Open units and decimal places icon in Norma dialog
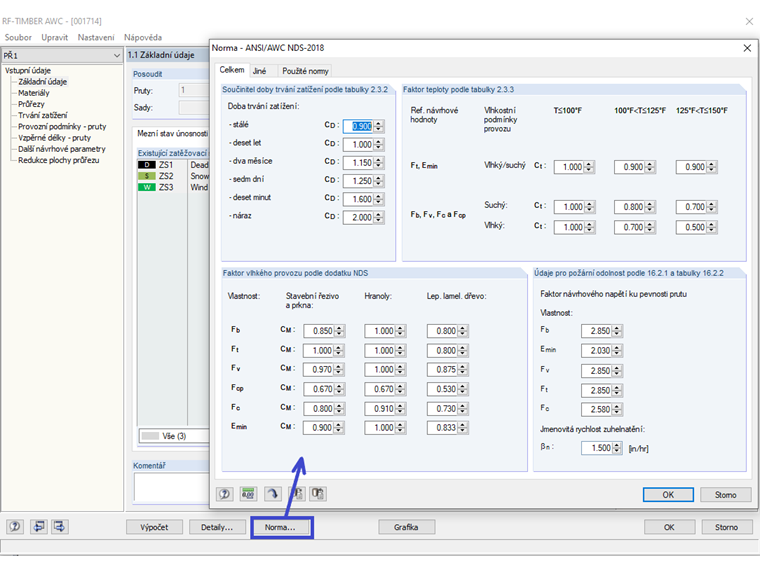 point(248,494)
